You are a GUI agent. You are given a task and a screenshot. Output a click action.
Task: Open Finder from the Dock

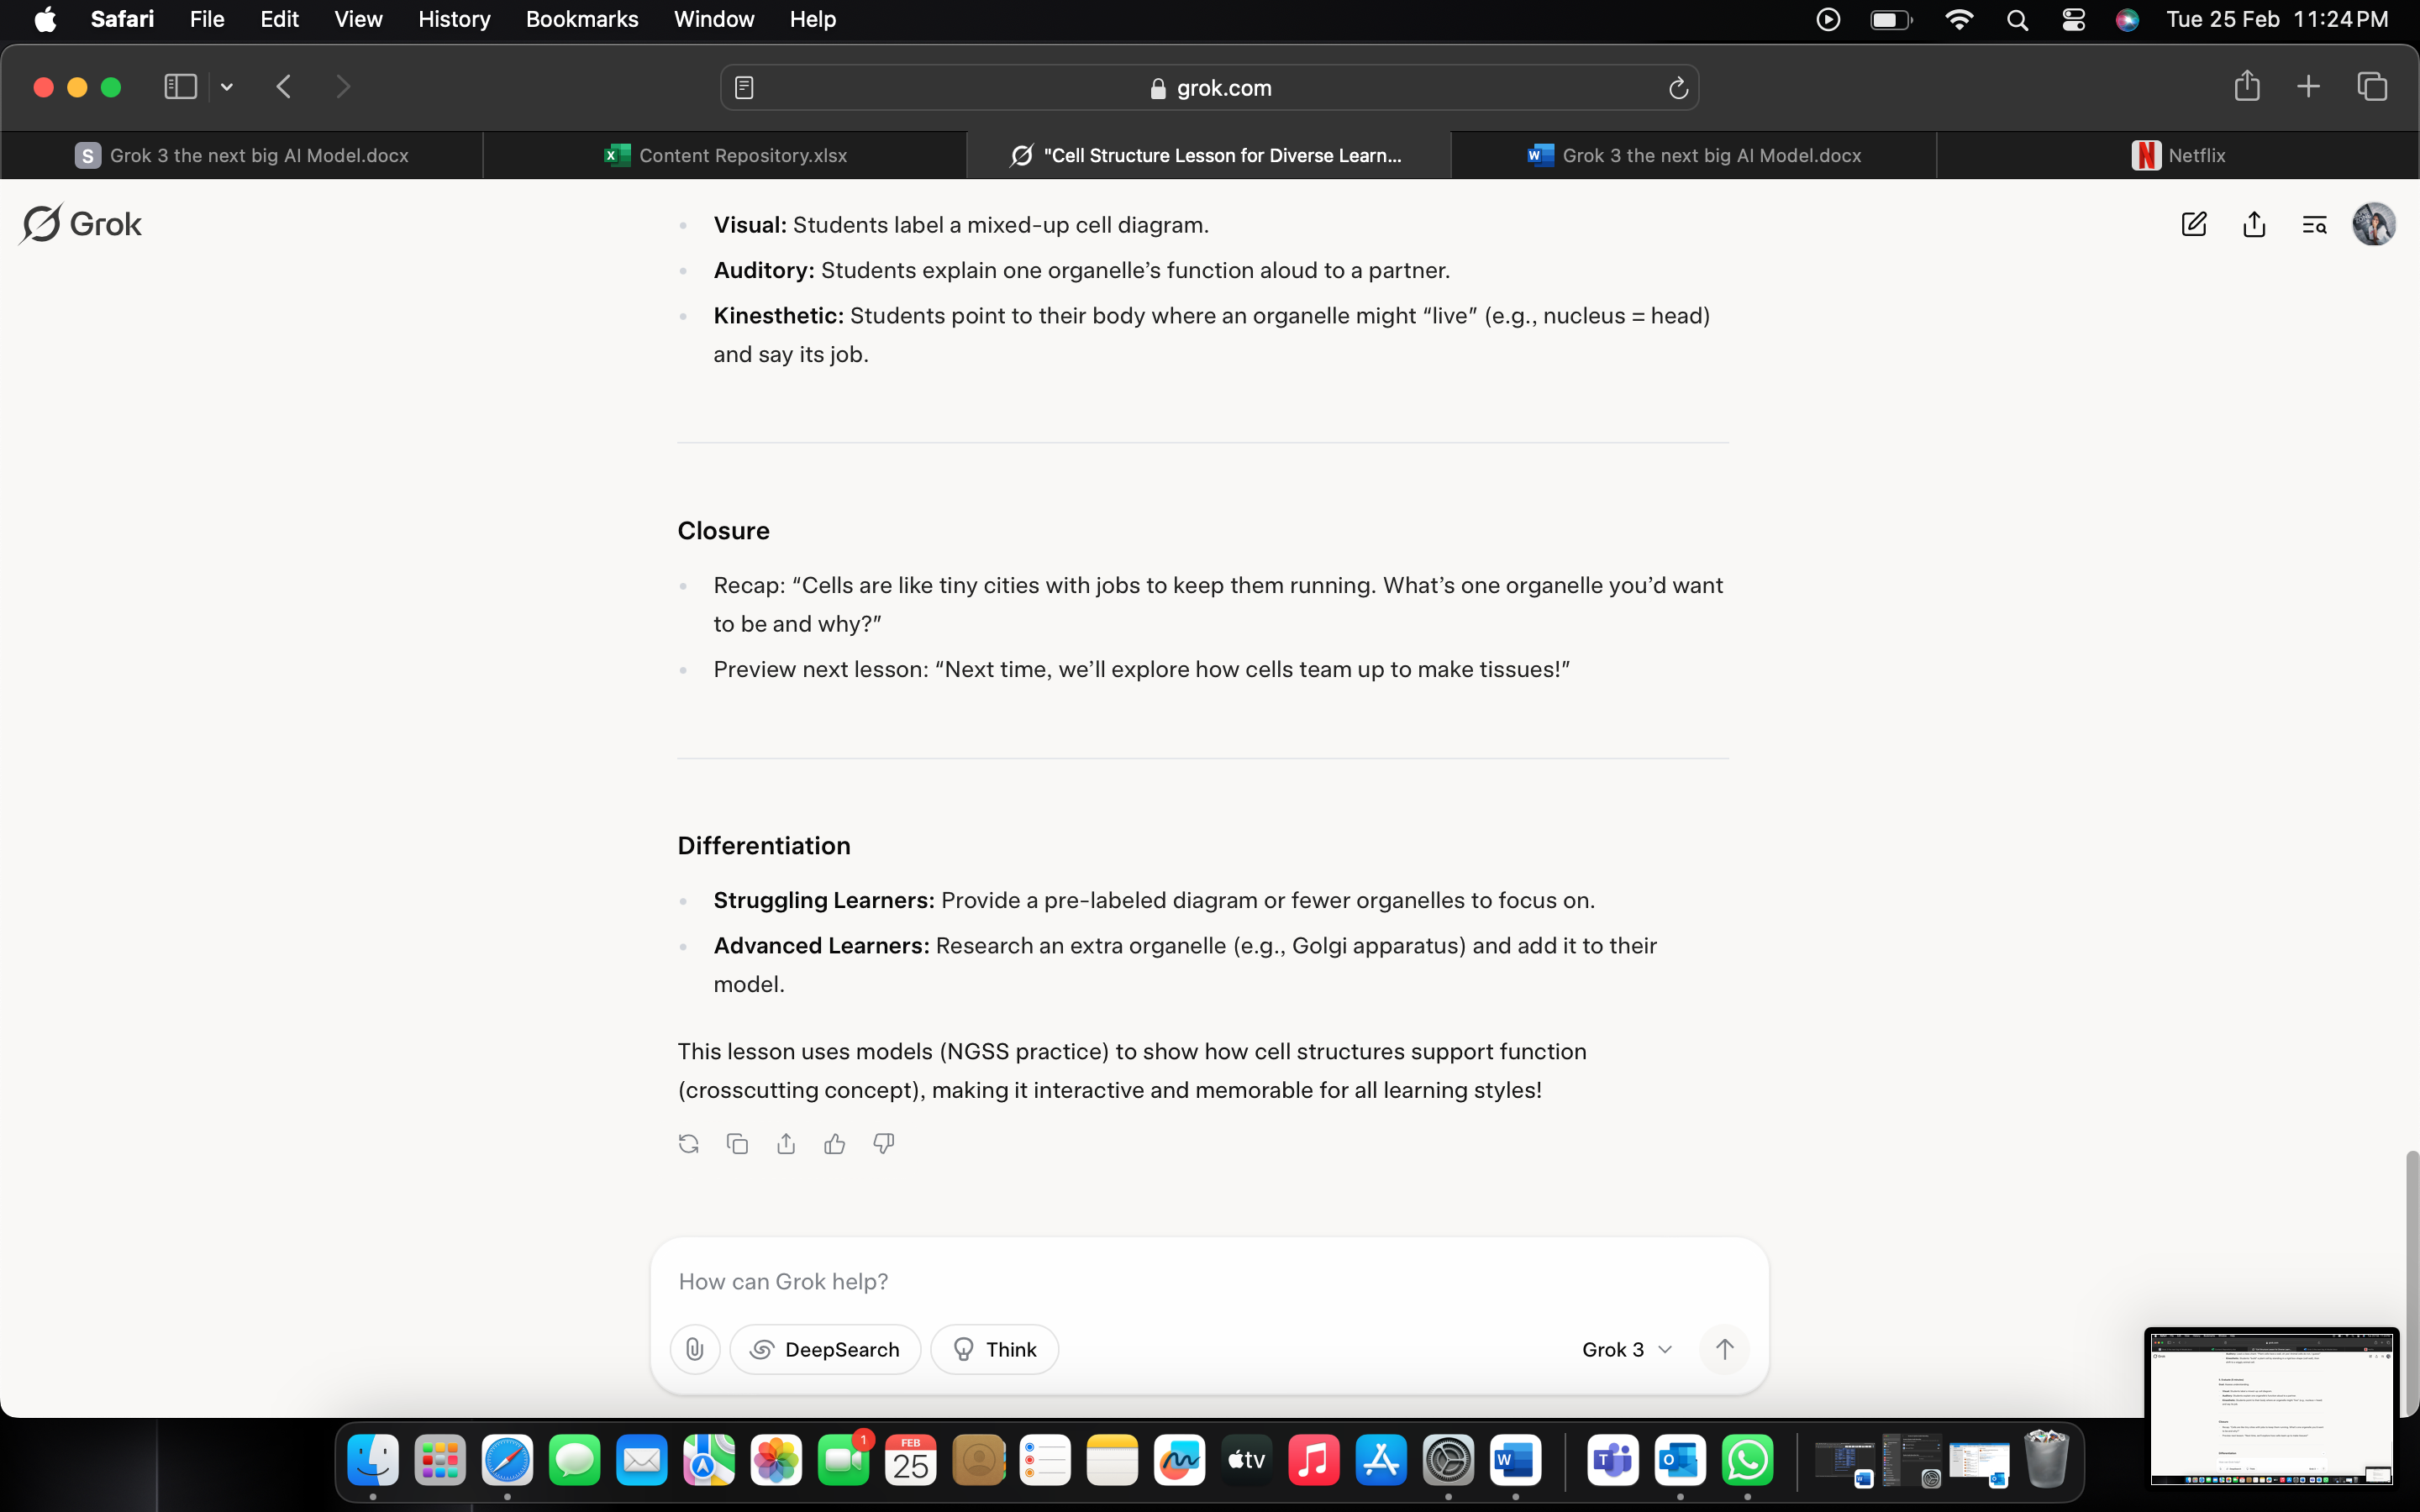pos(373,1461)
